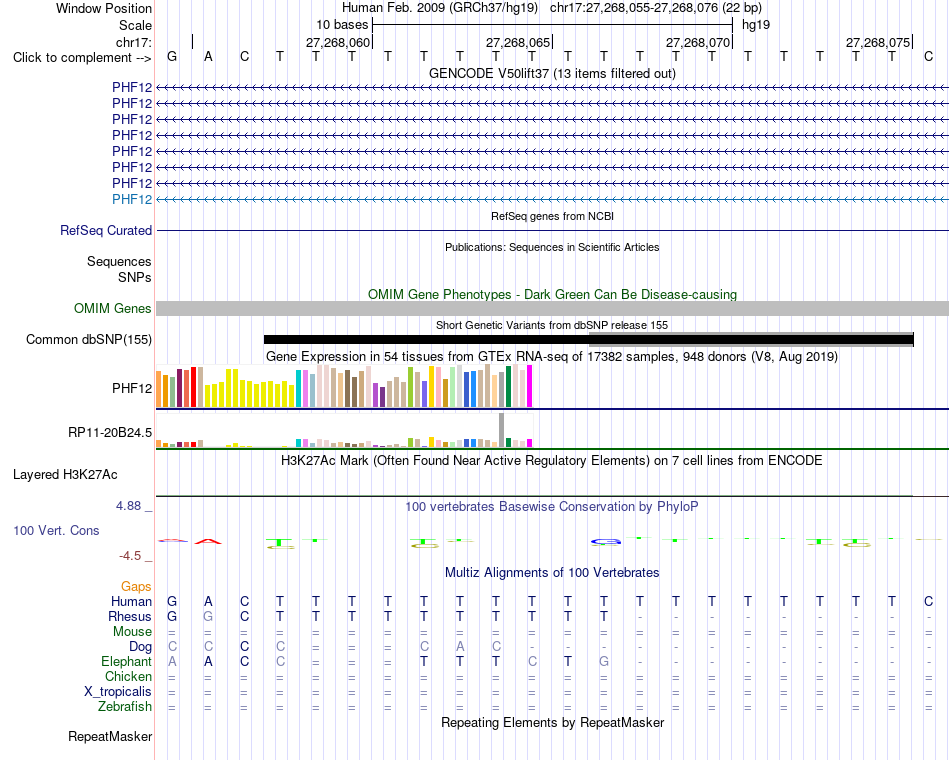Viewport: 950px width, 760px height.
Task: Click the OMIM Gene Phenotypes green title
Action: coord(552,295)
